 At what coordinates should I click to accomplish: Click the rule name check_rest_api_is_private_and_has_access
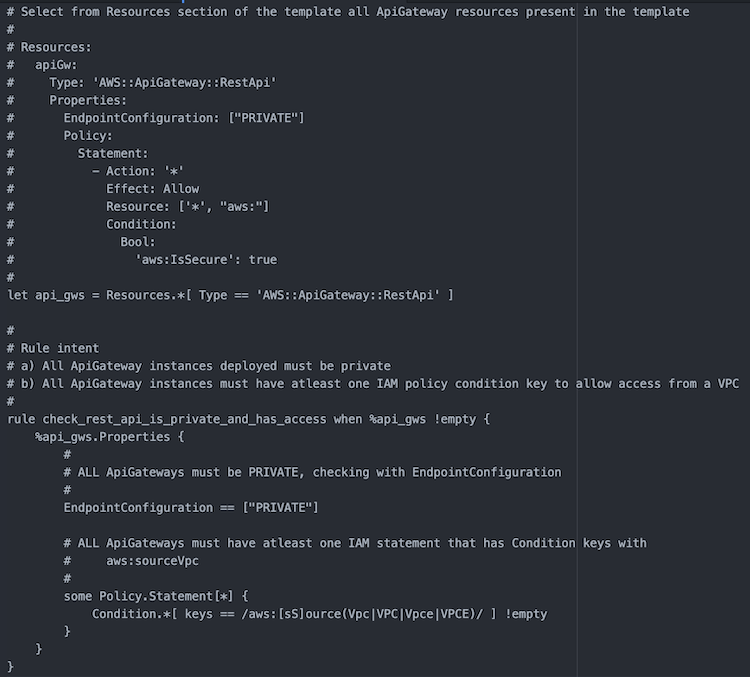coord(184,419)
